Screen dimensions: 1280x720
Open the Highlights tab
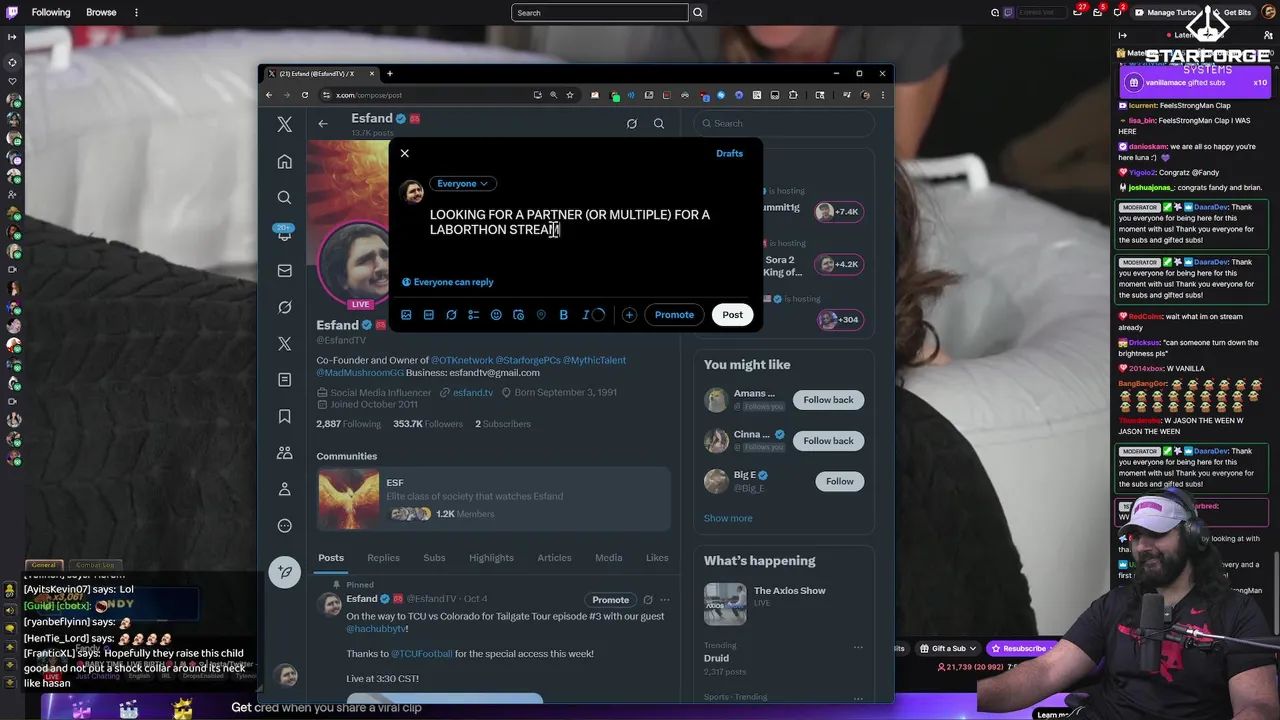[491, 558]
